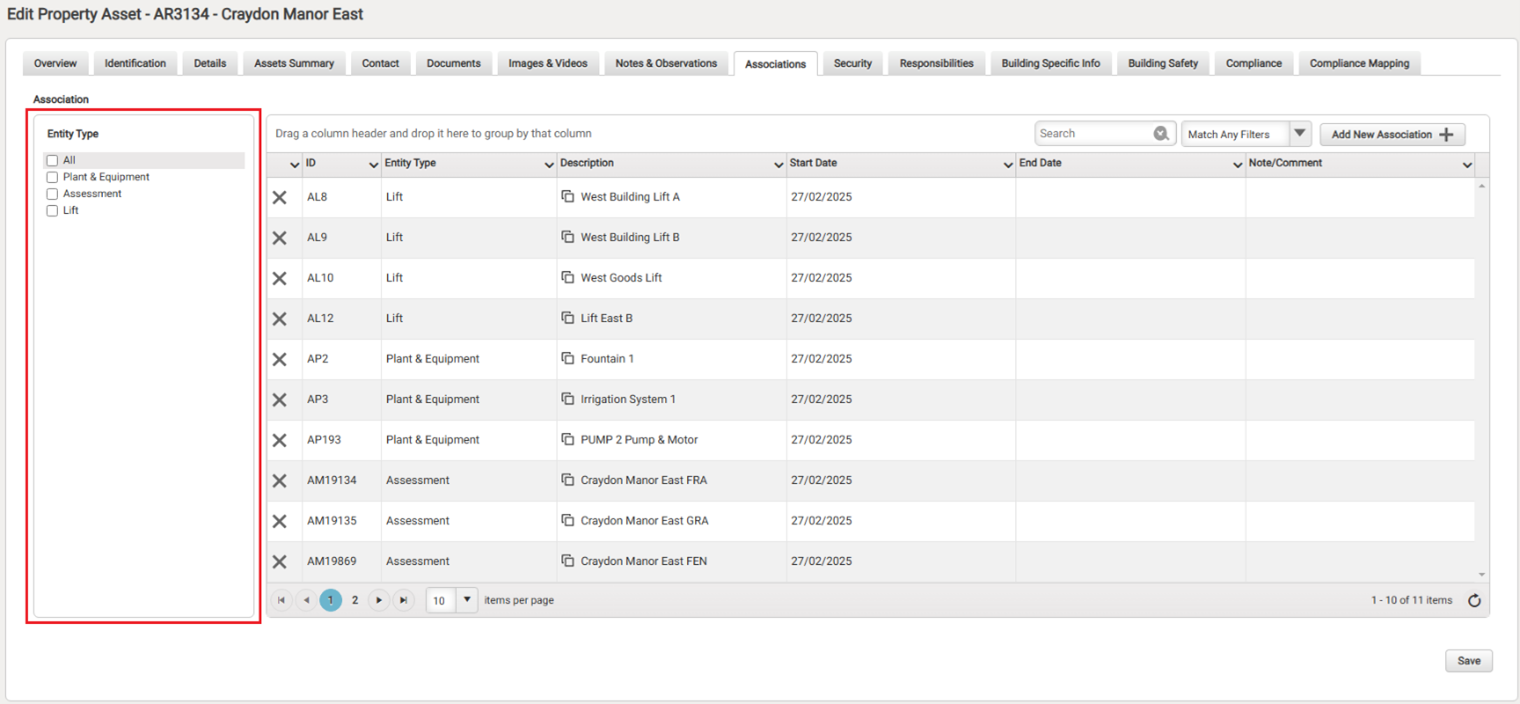Screen dimensions: 1520x704
Task: Remove the AL8 West Building Lift A association
Action: coord(280,197)
